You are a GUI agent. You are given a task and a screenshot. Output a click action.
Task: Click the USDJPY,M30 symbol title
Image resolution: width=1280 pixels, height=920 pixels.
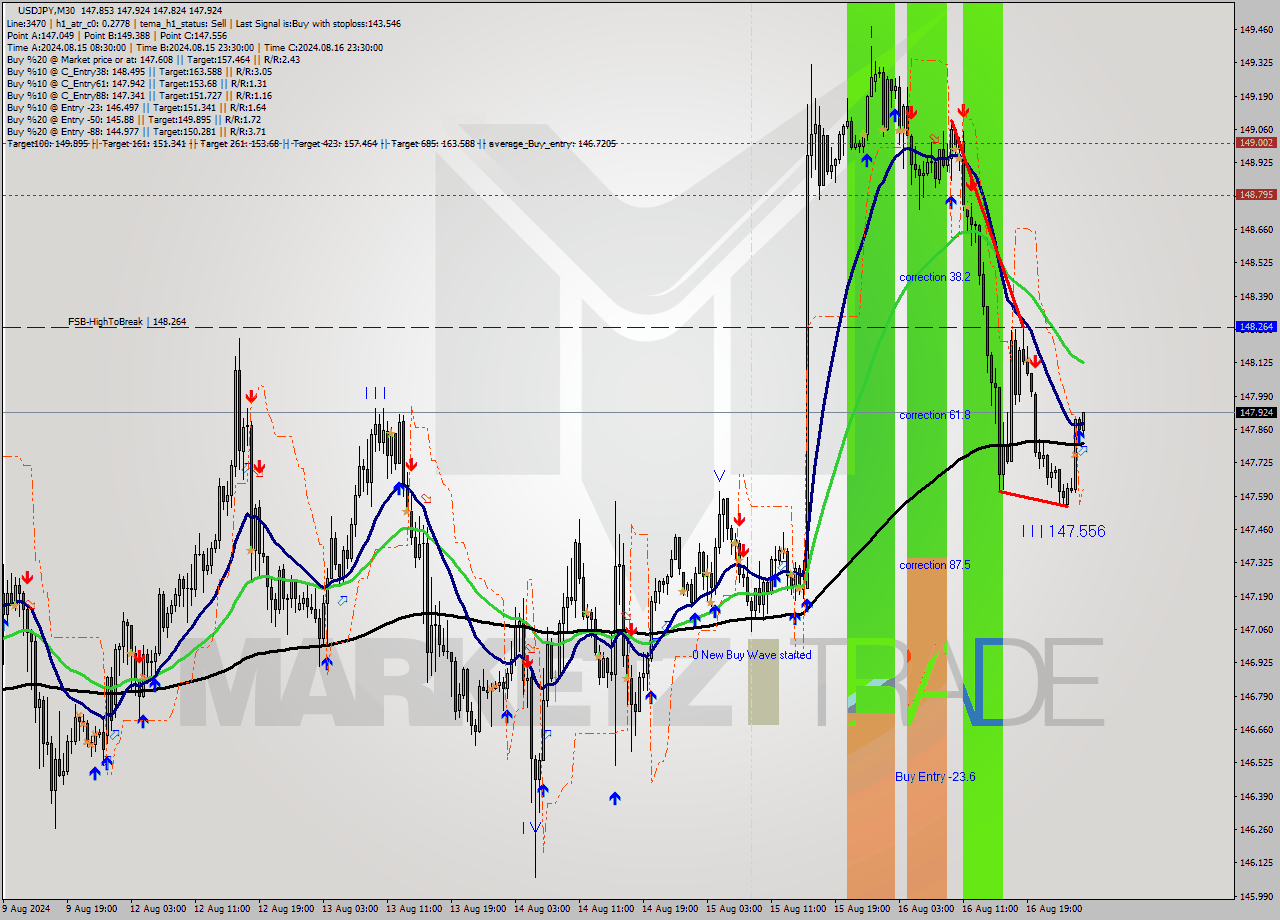46,10
